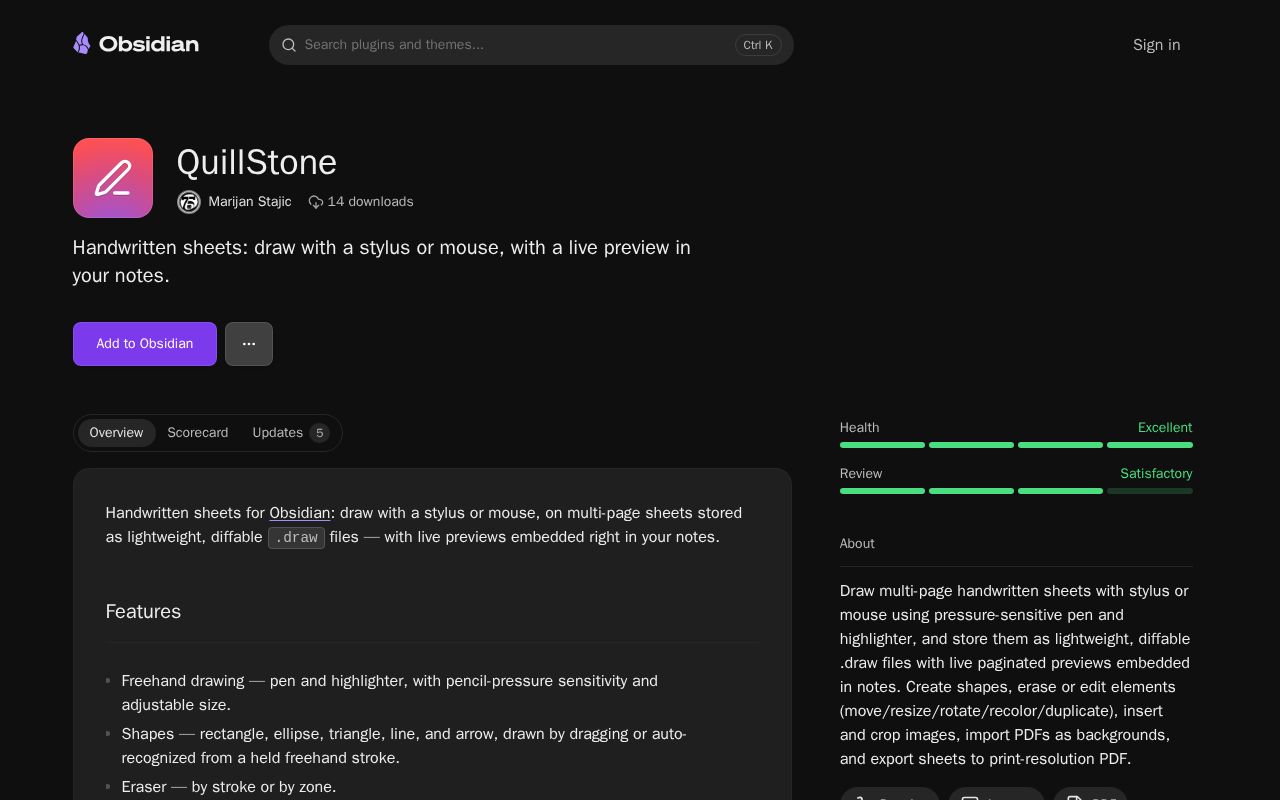Switch to the Updates tab
Image resolution: width=1280 pixels, height=800 pixels.
(290, 433)
